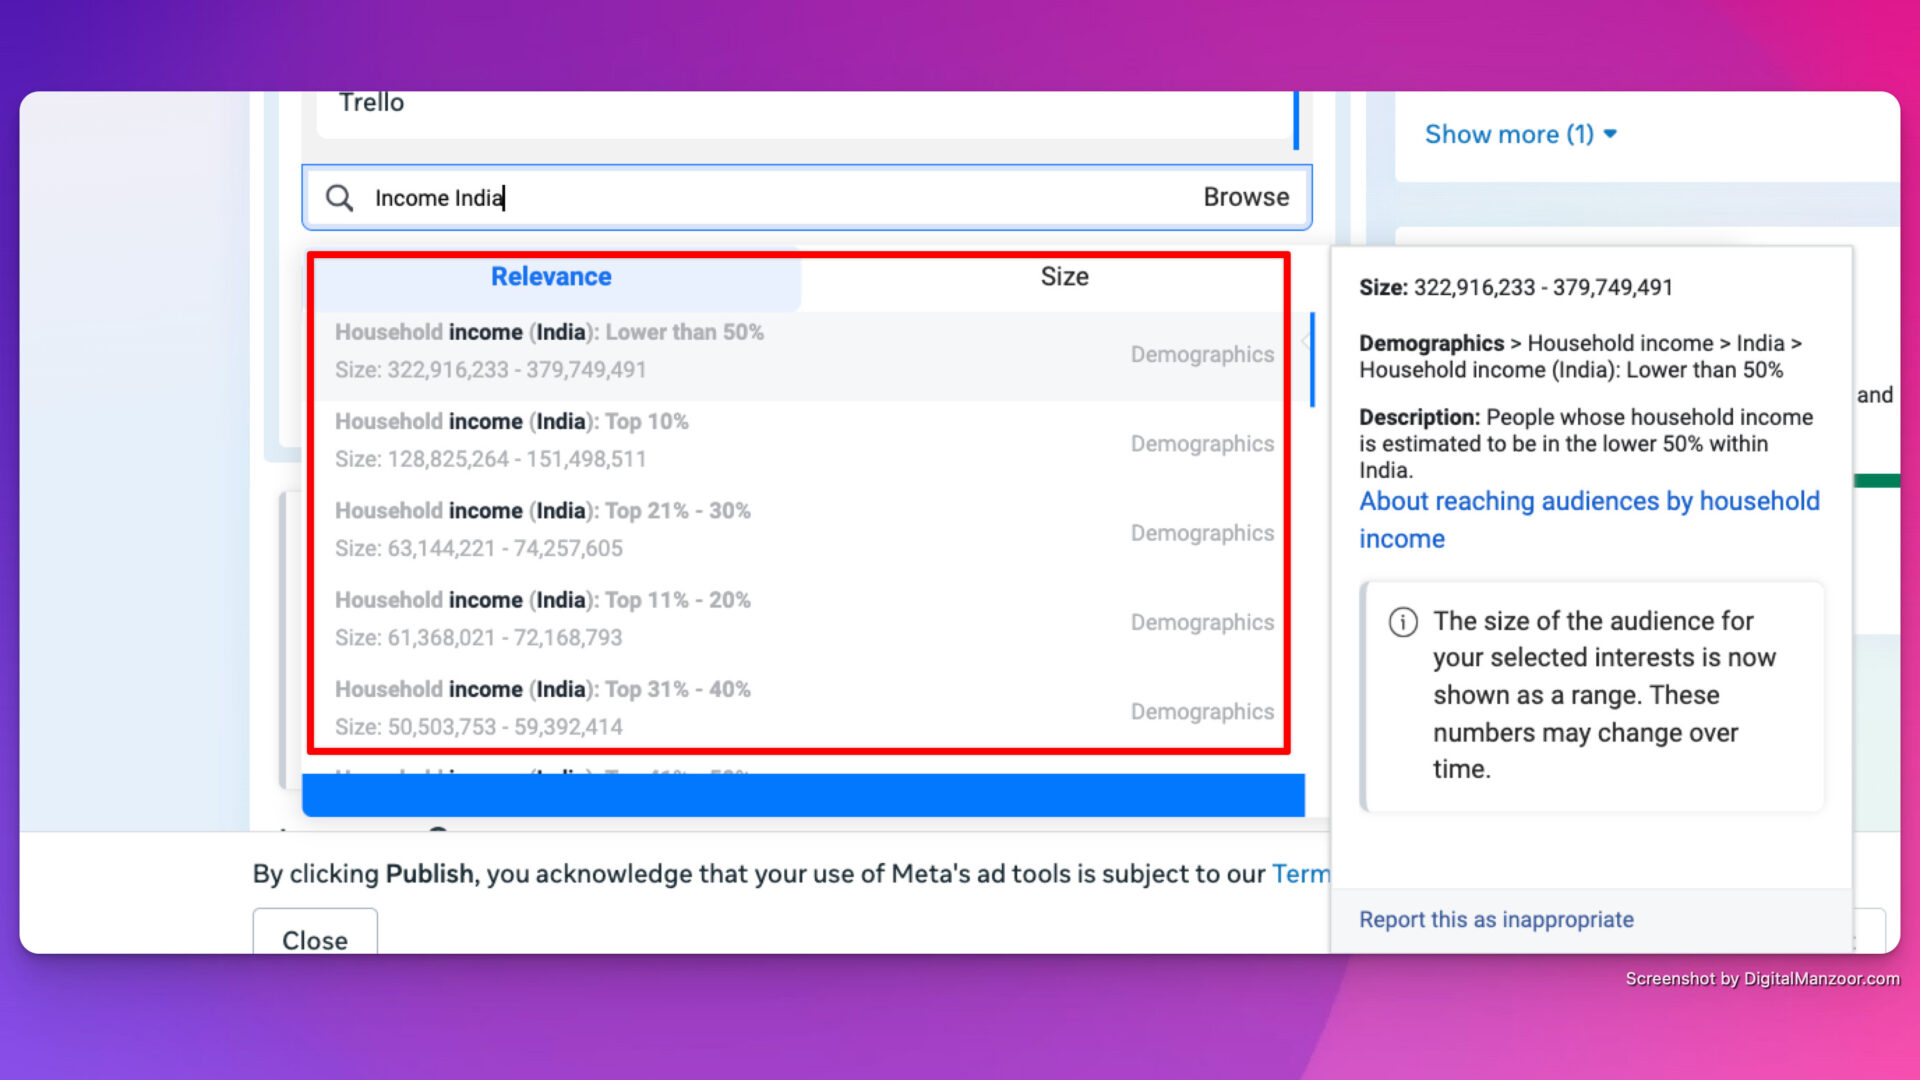This screenshot has height=1080, width=1920.
Task: Click the blue horizontal scrollbar below results
Action: [x=800, y=793]
